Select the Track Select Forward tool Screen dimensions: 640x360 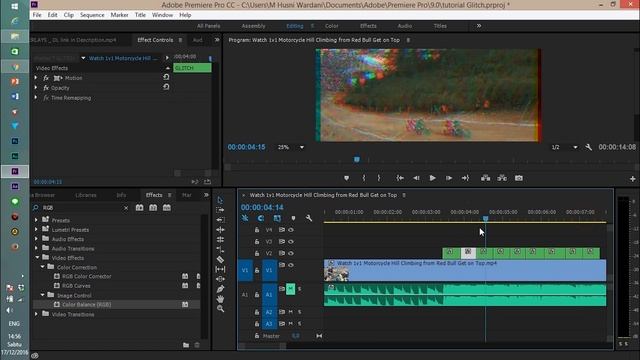[x=220, y=210]
